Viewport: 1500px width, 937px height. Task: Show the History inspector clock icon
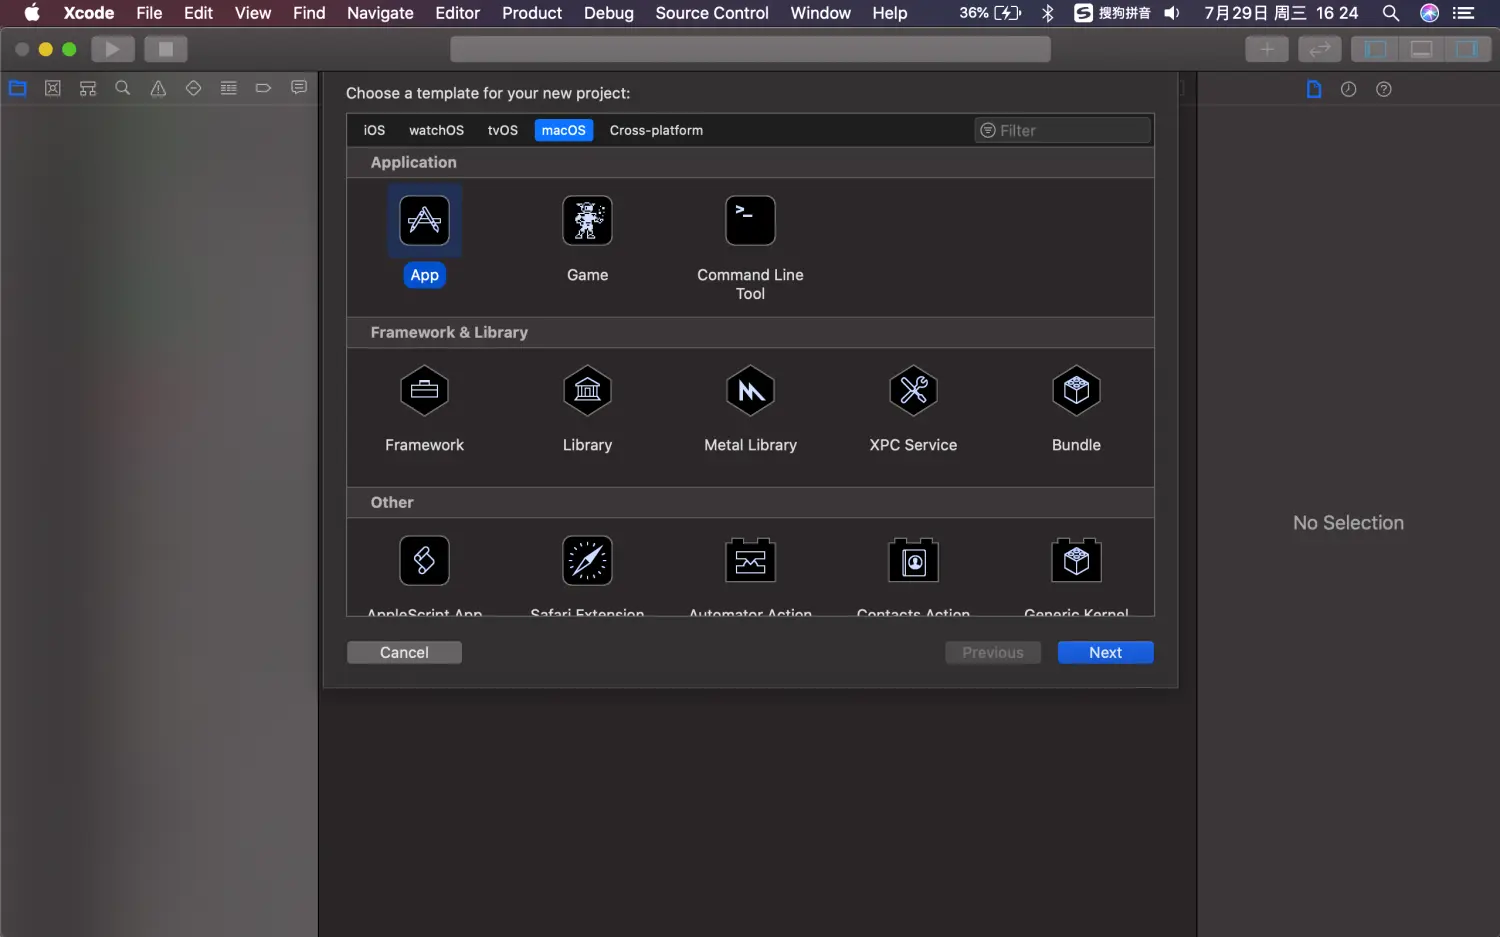tap(1348, 89)
